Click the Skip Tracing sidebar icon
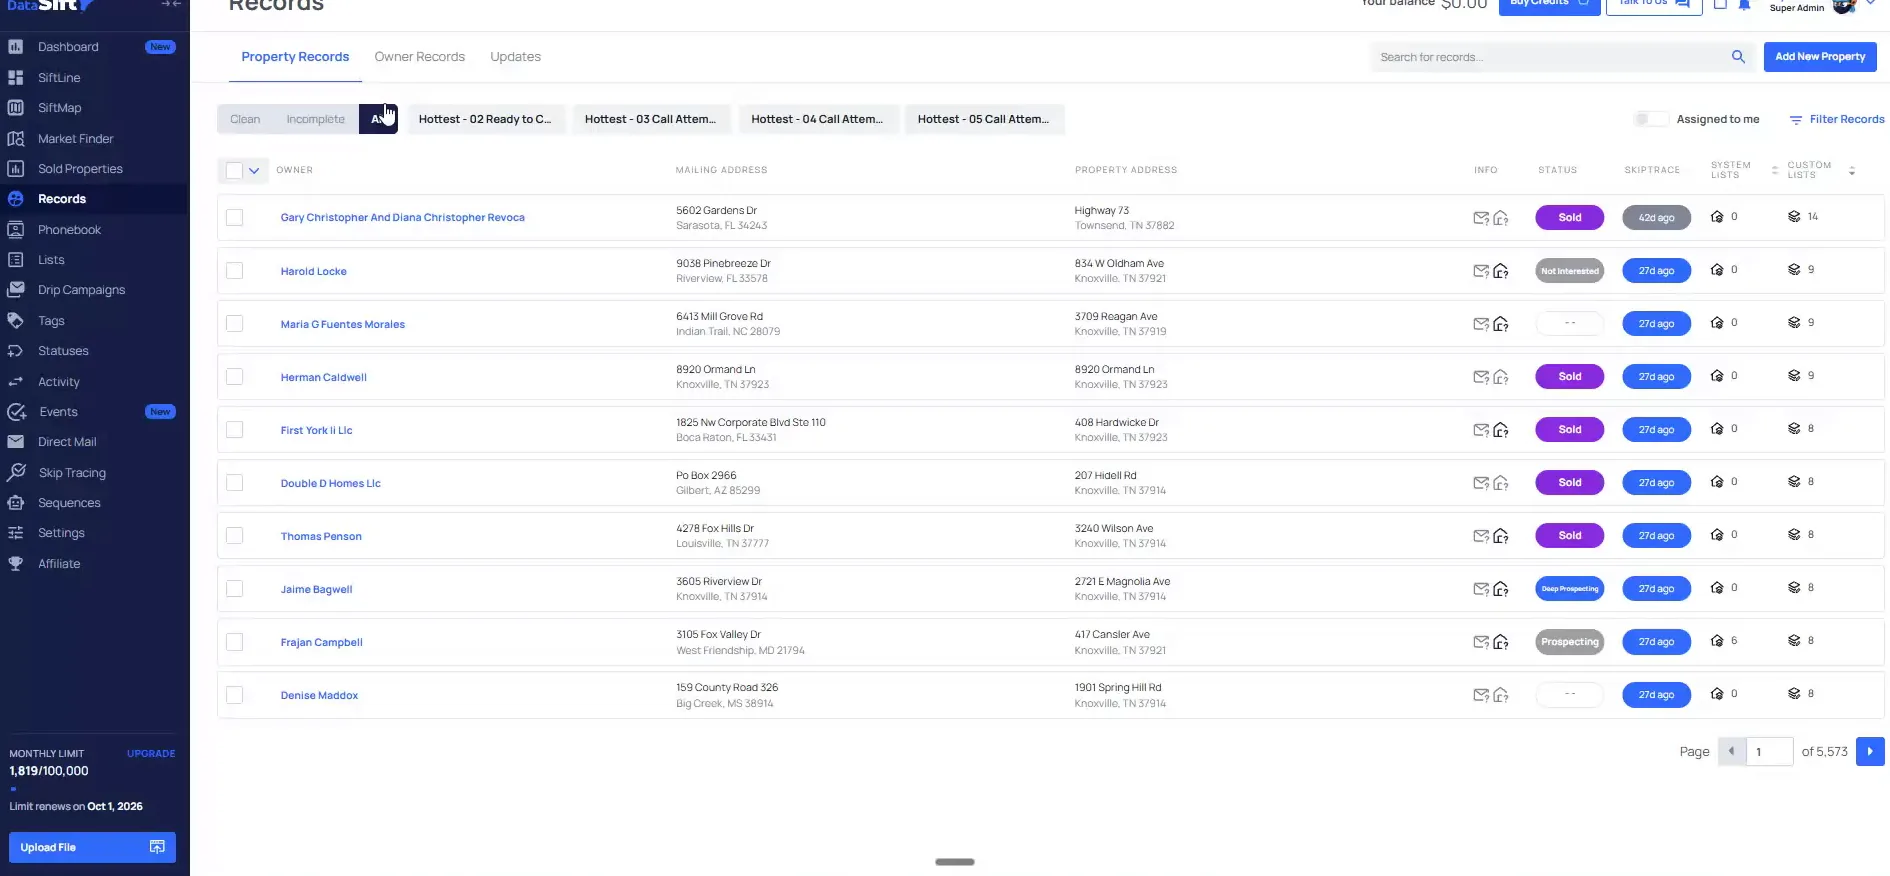 16,472
